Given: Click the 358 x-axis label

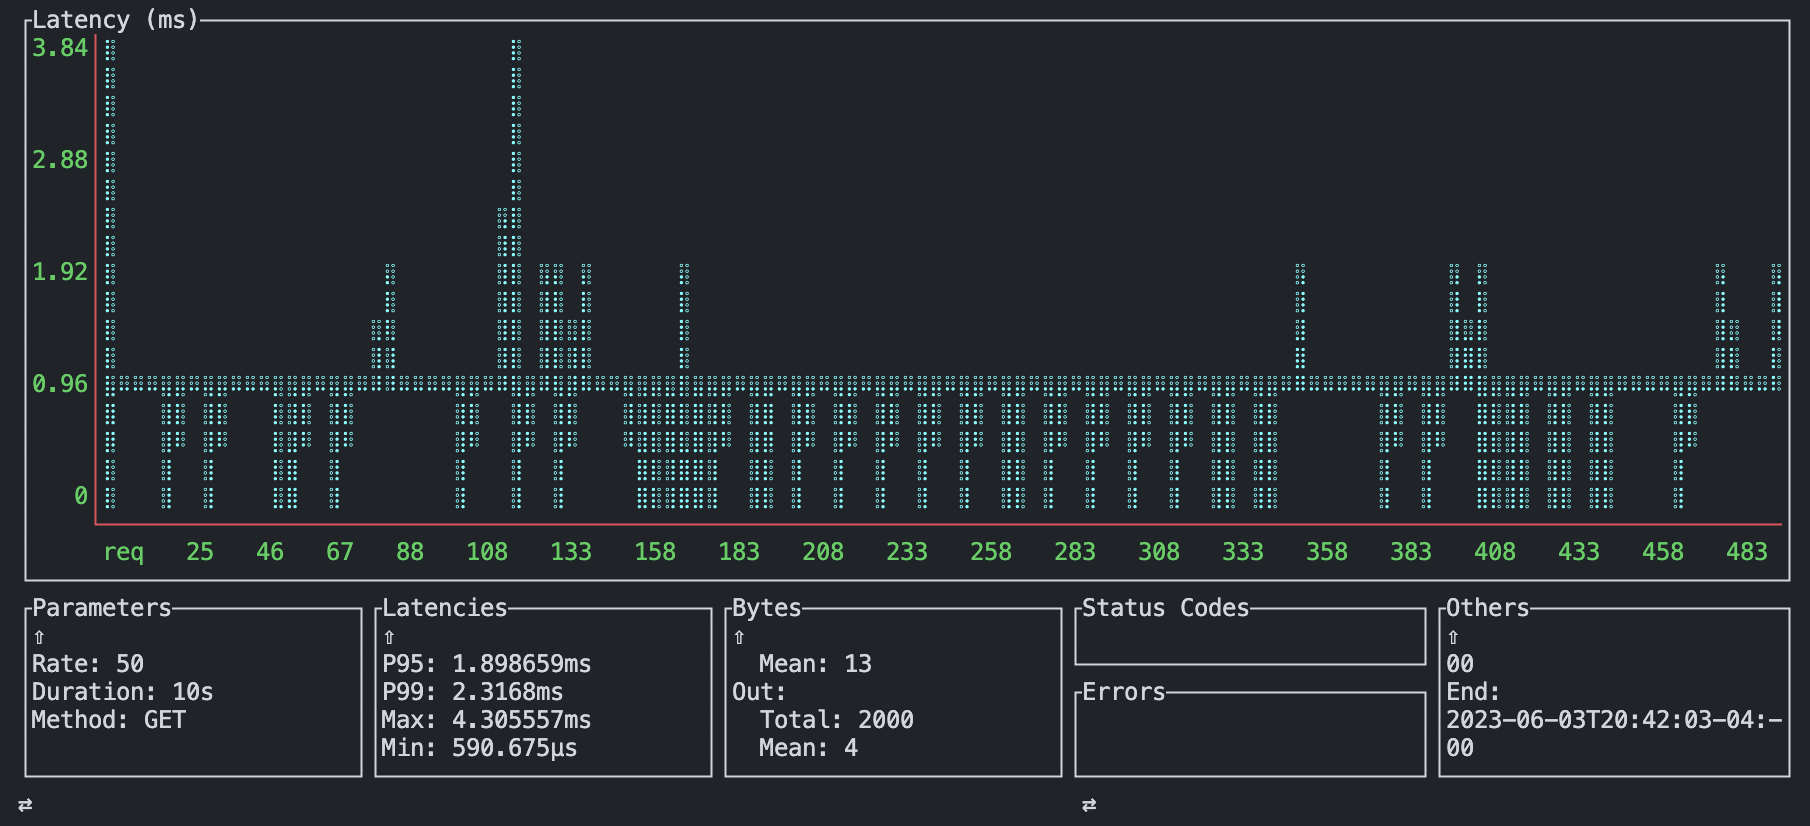Looking at the screenshot, I should [1327, 552].
